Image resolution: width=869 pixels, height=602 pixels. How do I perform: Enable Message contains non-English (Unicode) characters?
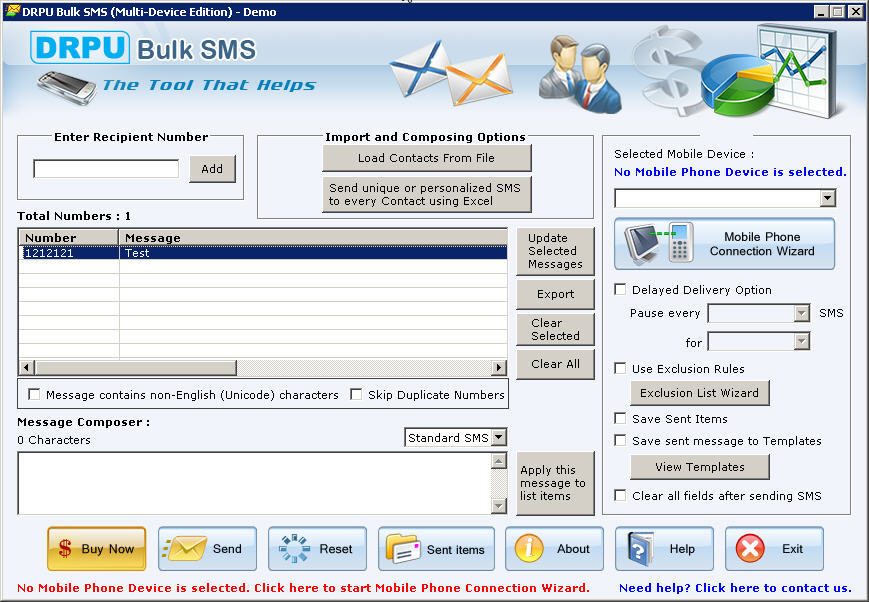tap(34, 394)
